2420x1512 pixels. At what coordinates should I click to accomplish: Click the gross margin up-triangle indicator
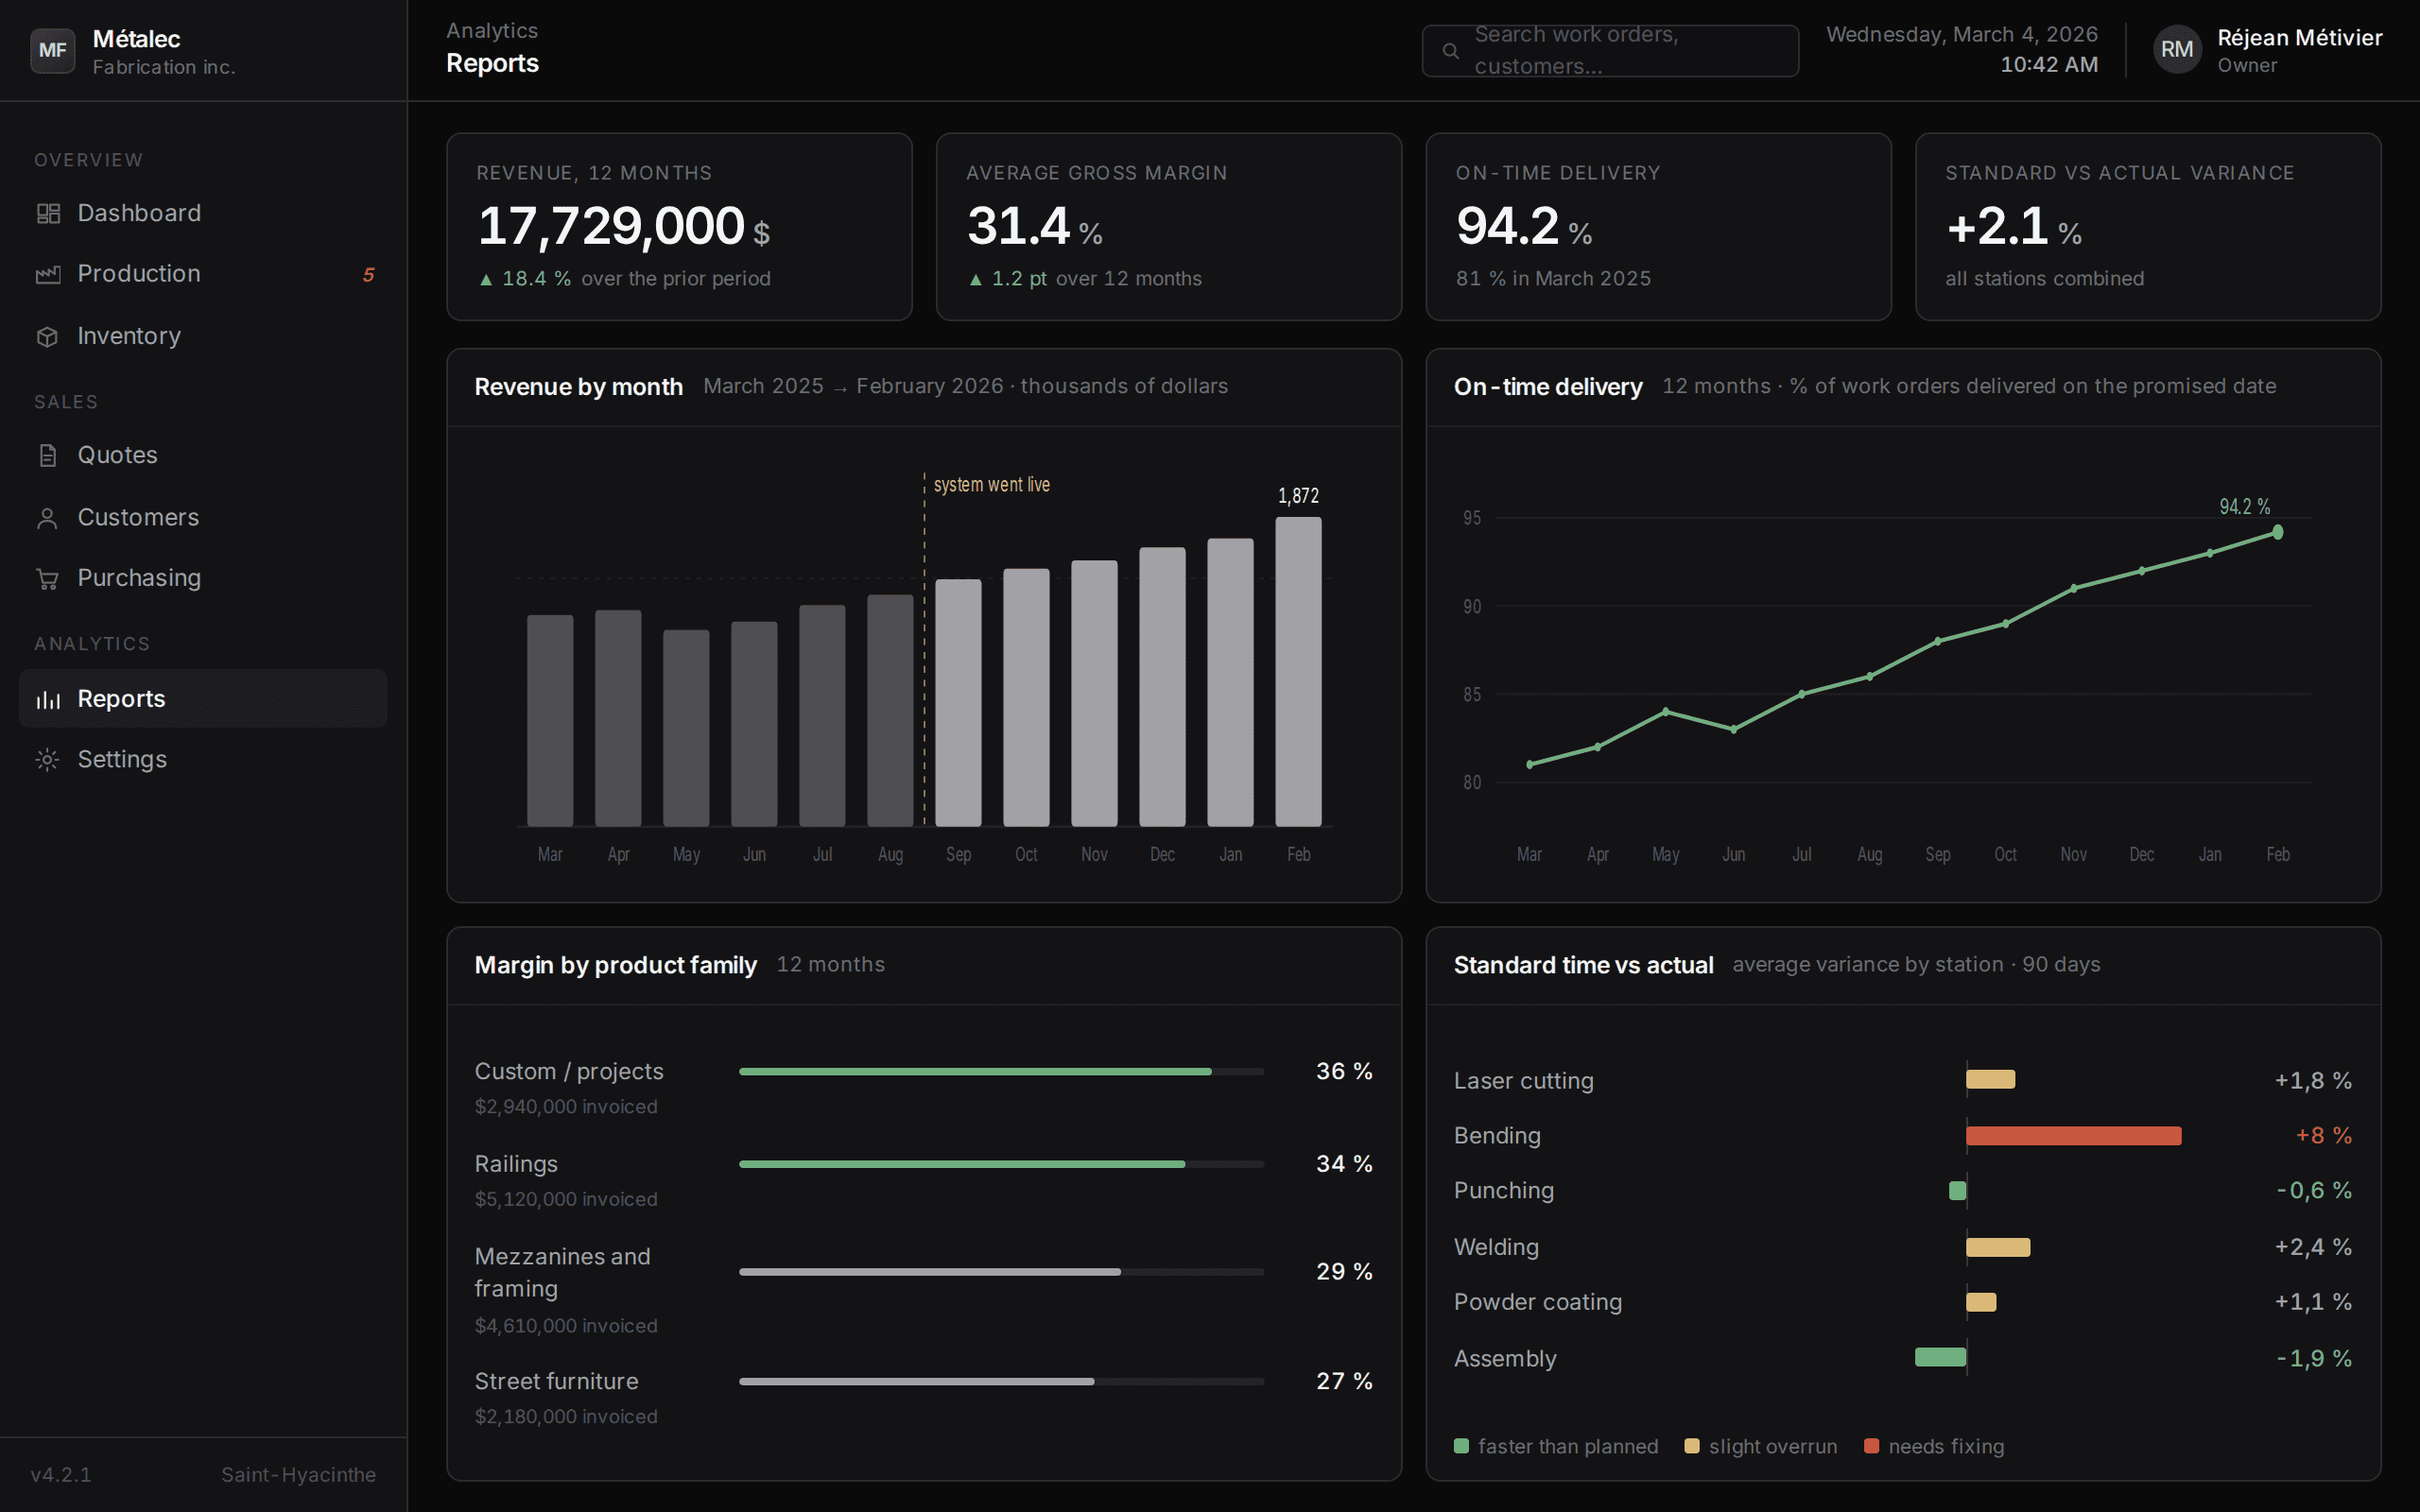976,279
